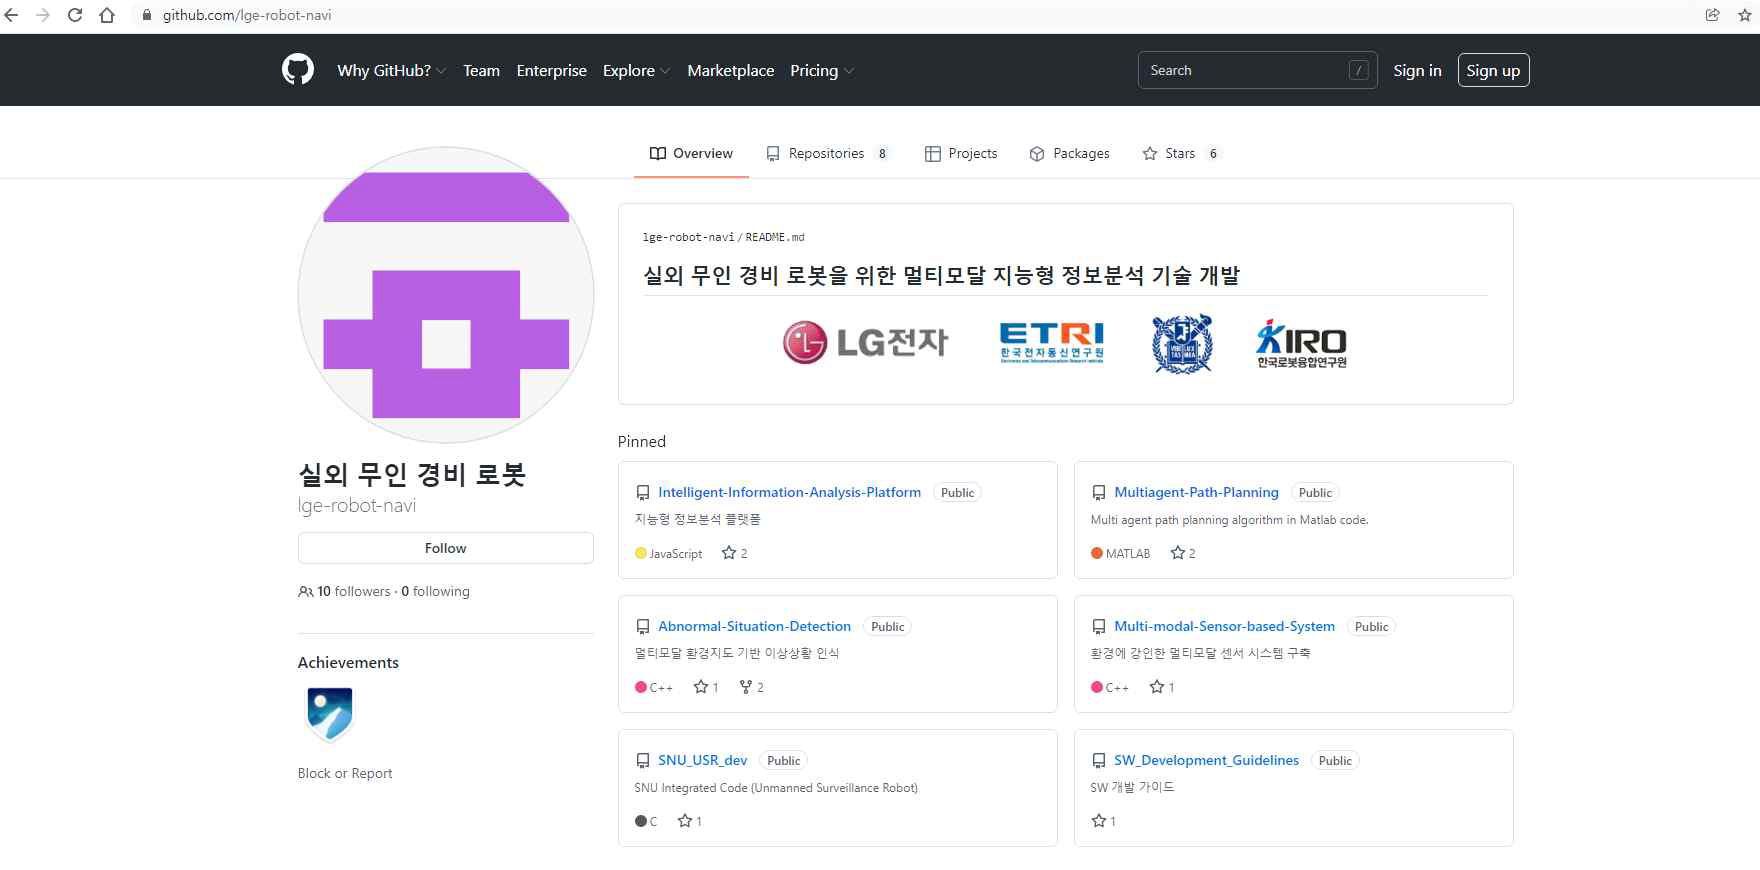Open Intelligent-Information-Analysis-Platform repository
This screenshot has height=870, width=1760.
(789, 492)
